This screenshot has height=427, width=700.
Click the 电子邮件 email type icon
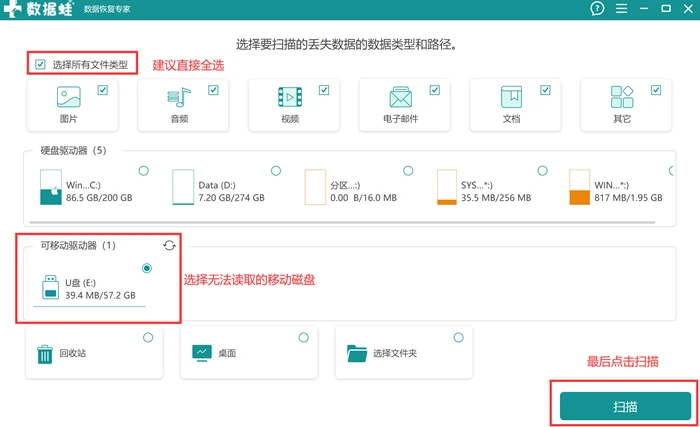point(400,97)
